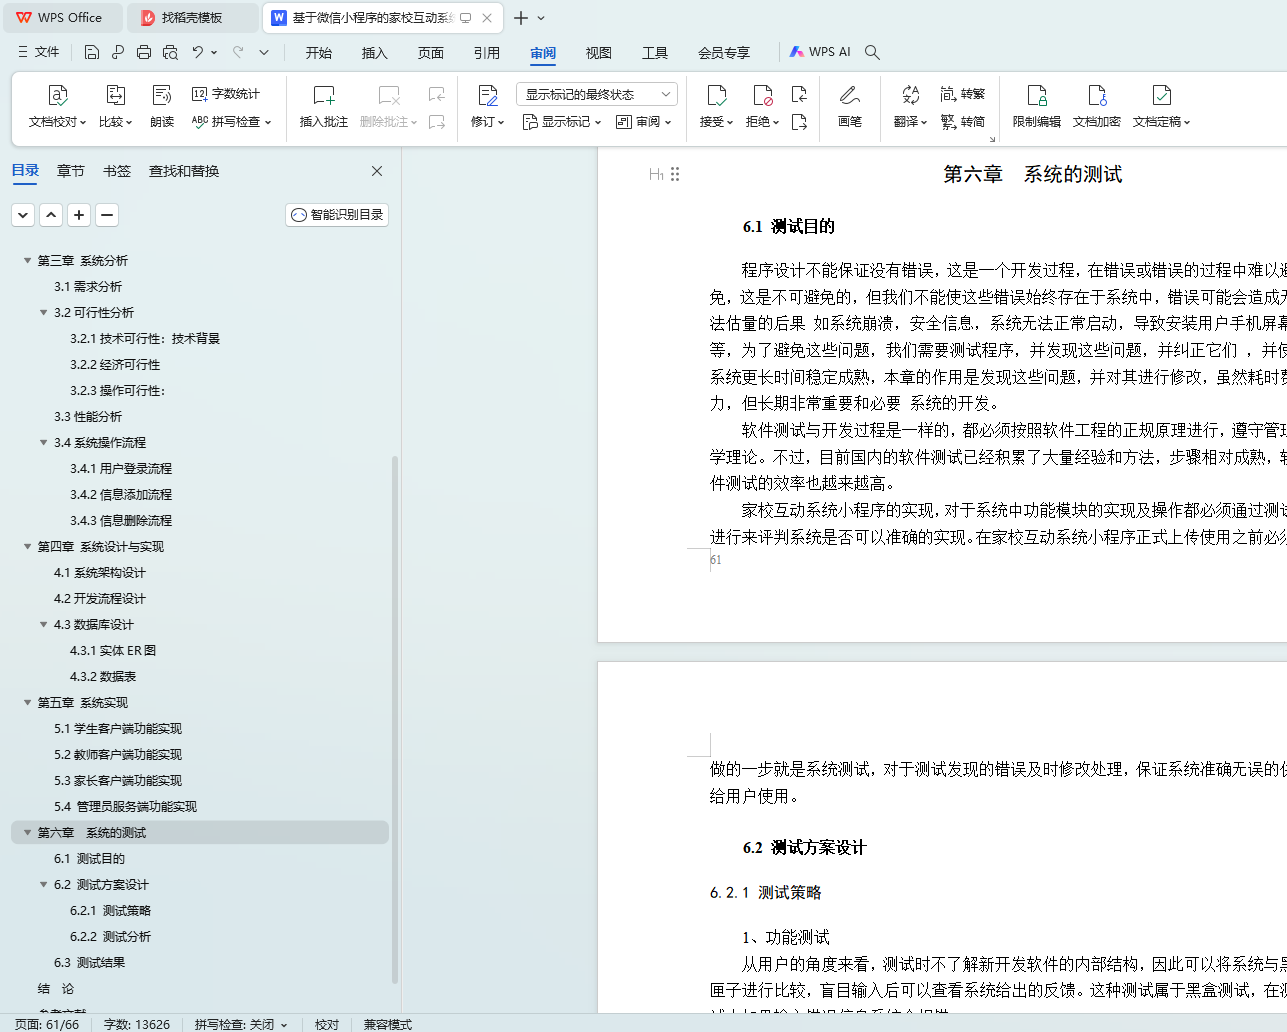Screen dimensions: 1287x1032
Task: Click the Undo arrow icon
Action: pos(198,52)
